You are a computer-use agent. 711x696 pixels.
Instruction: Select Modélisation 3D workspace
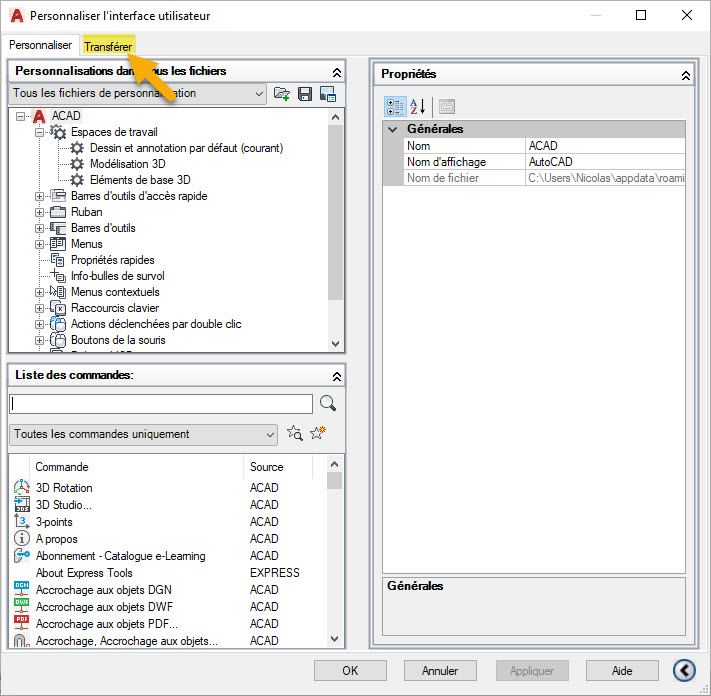click(127, 164)
